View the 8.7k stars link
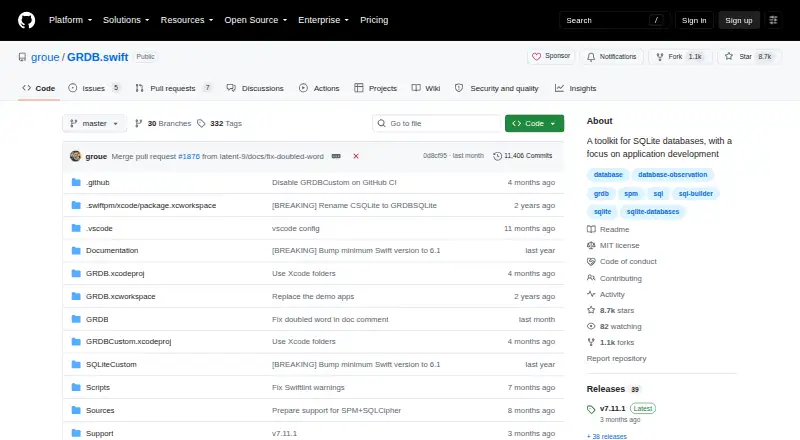The image size is (800, 440). 611,310
